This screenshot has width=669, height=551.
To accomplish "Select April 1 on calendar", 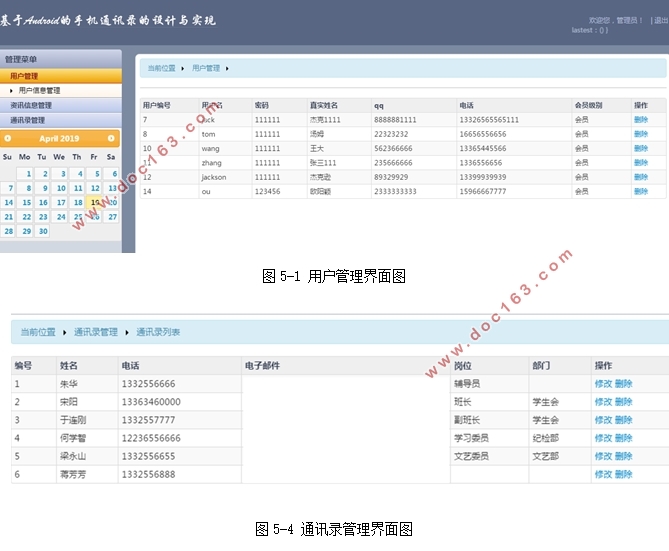I will [x=25, y=174].
